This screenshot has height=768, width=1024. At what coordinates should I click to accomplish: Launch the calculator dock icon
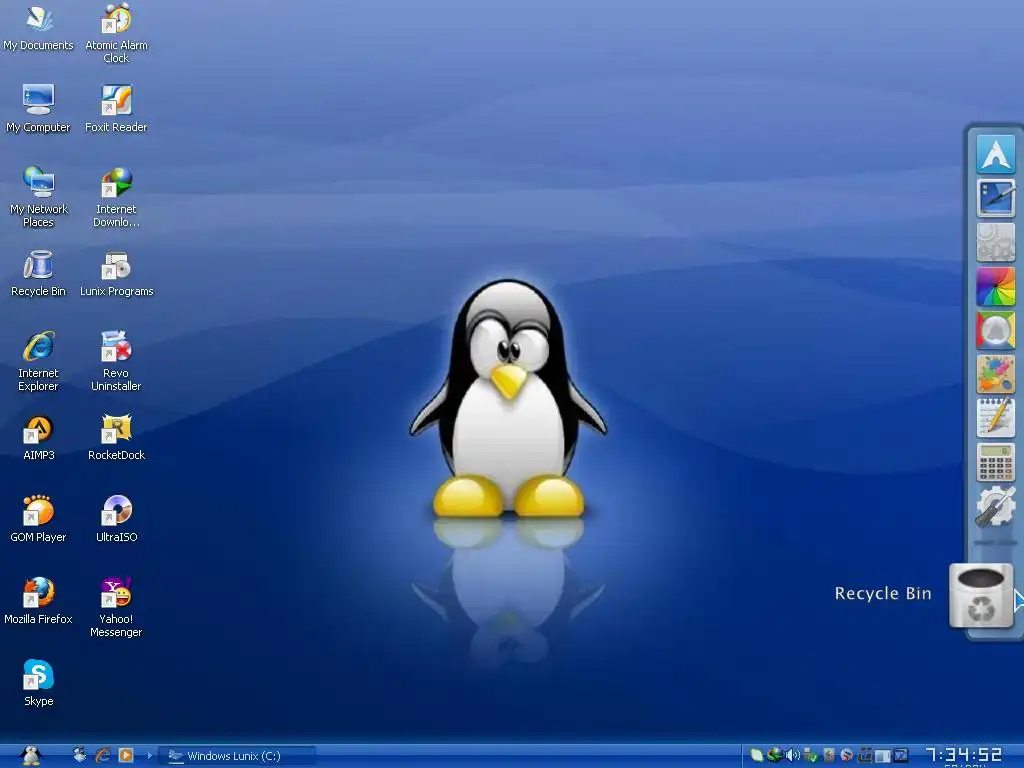(995, 462)
